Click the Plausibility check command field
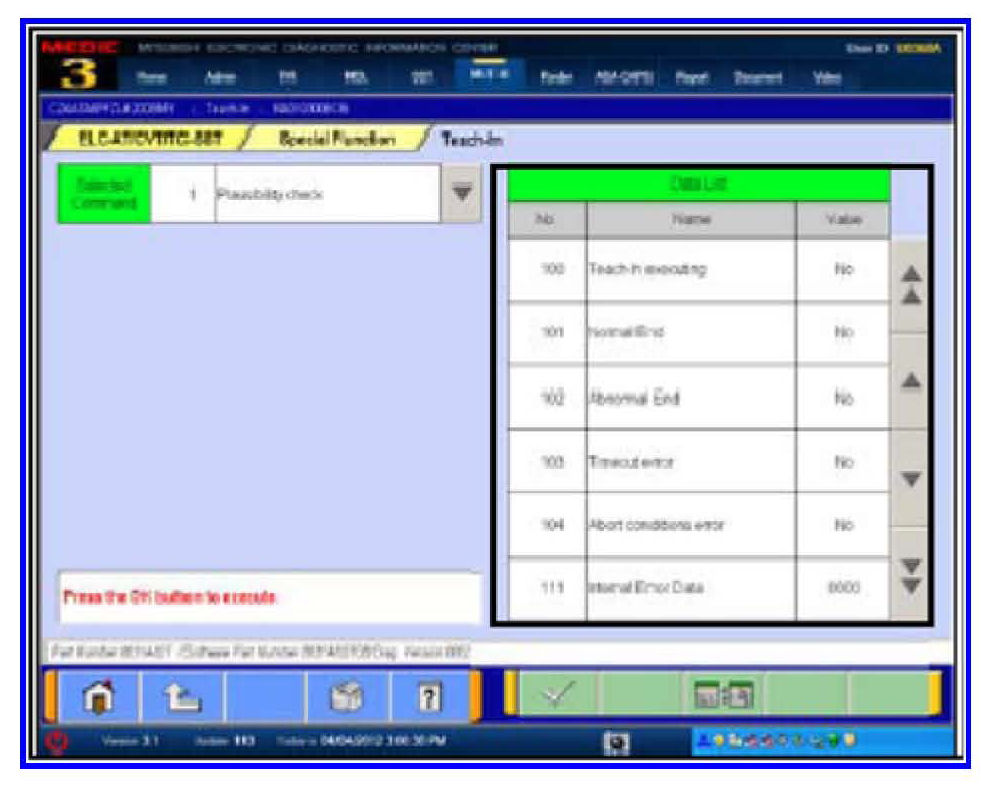981x801 pixels. [326, 194]
